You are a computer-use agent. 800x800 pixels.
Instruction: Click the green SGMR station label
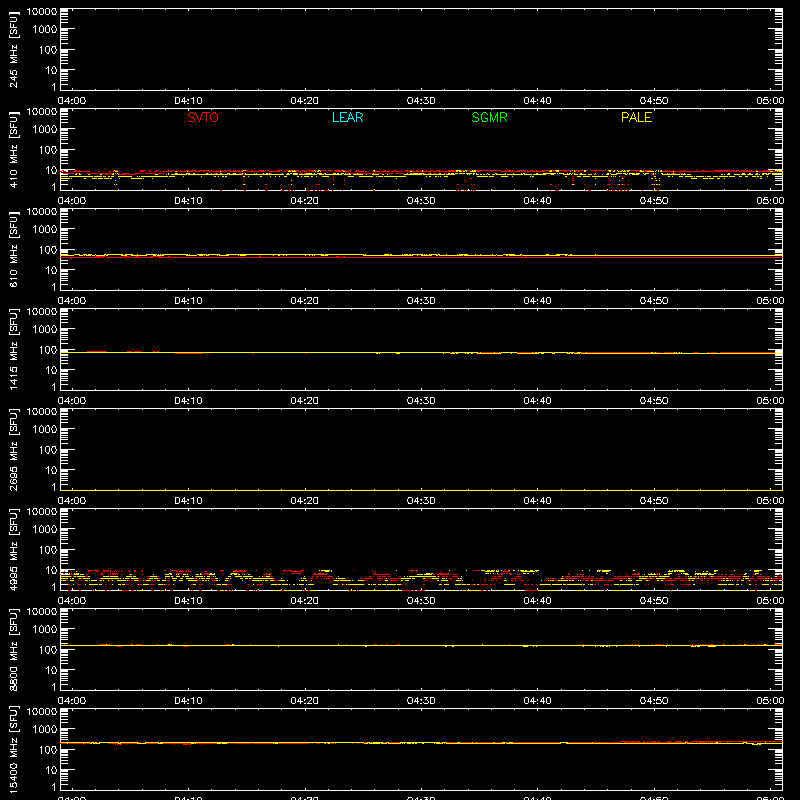coord(489,117)
